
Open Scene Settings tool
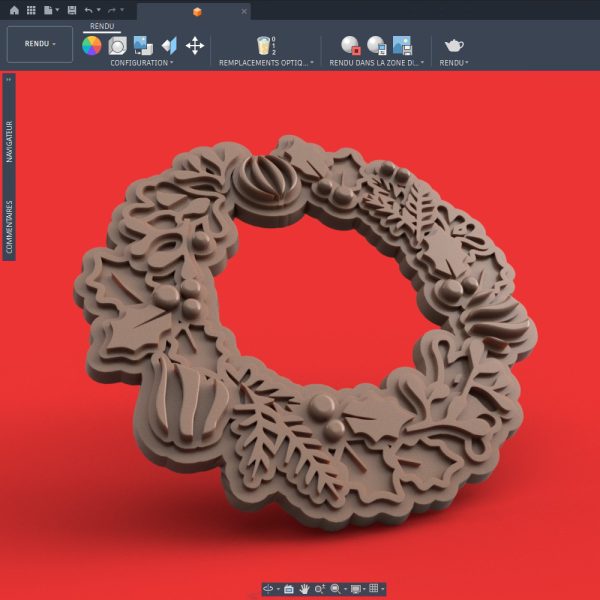[117, 46]
